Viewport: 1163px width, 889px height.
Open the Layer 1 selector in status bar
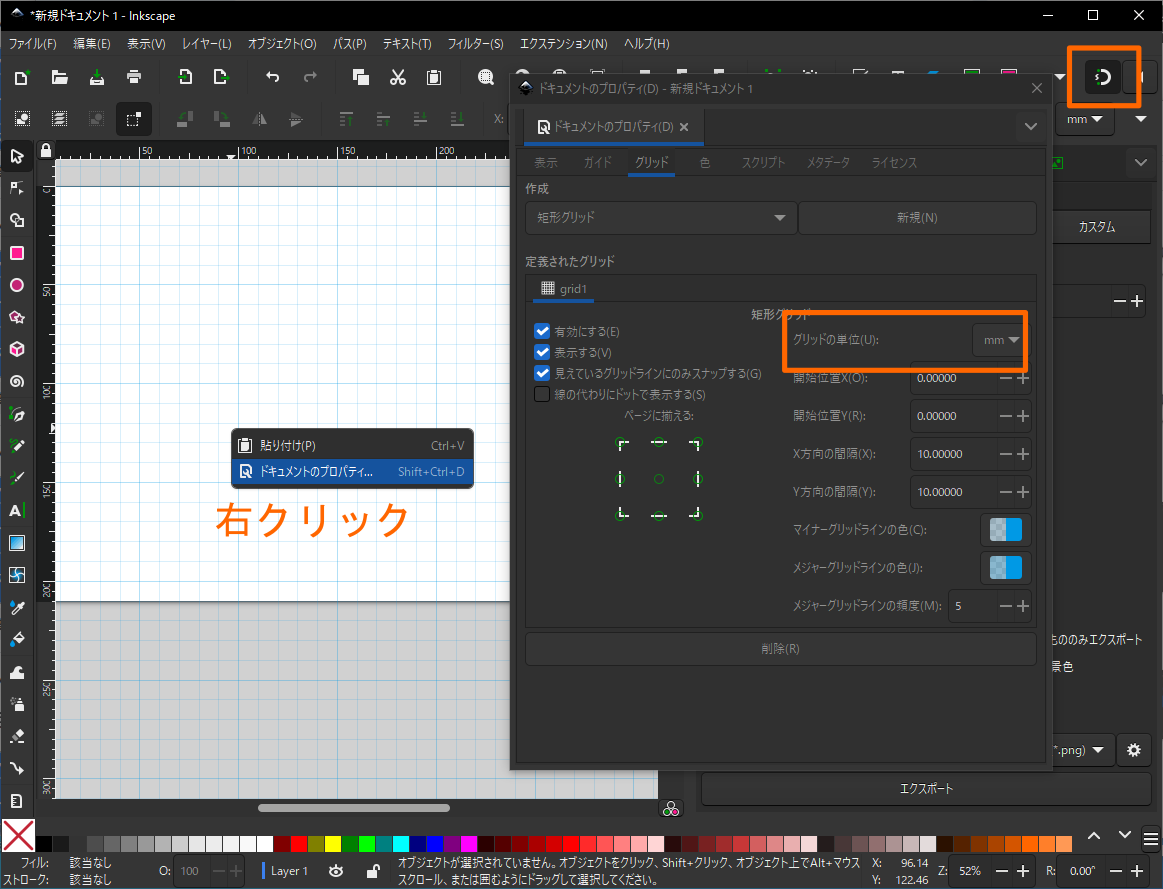[x=289, y=871]
